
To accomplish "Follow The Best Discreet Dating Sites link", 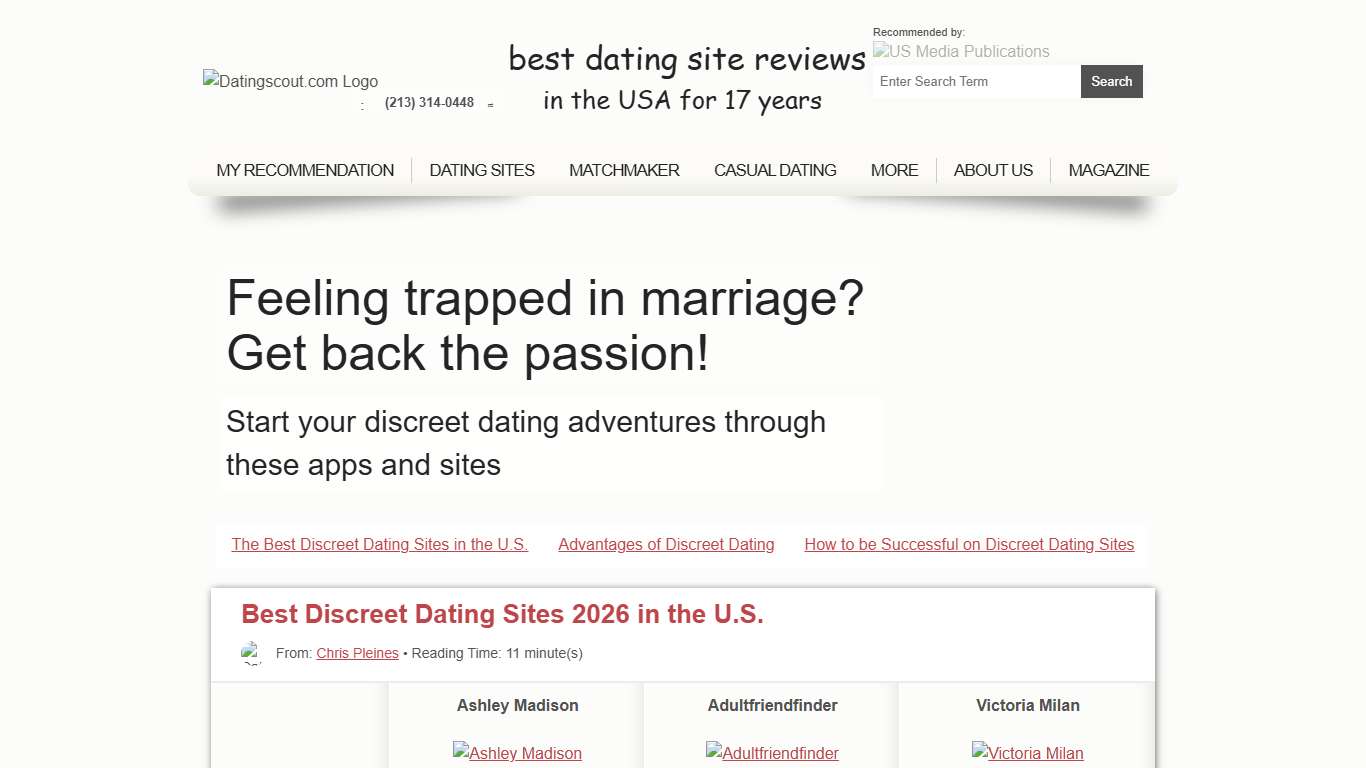I will pos(379,544).
